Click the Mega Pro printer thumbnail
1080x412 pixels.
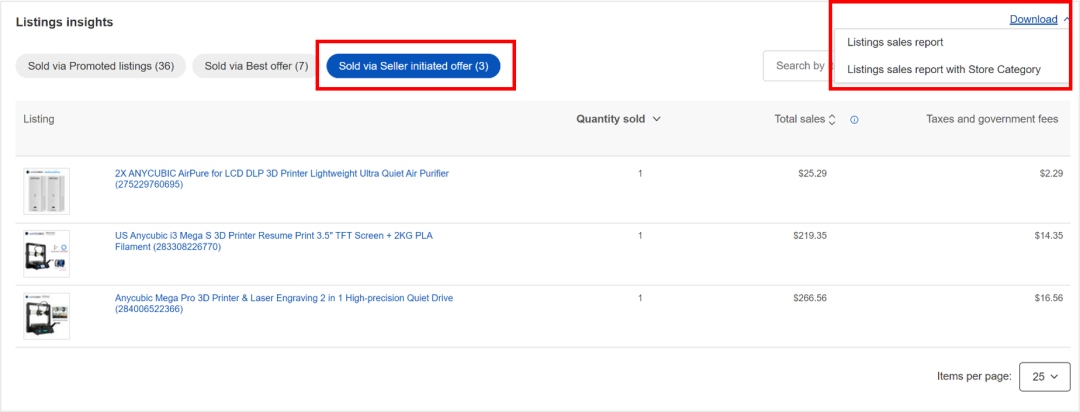click(47, 316)
